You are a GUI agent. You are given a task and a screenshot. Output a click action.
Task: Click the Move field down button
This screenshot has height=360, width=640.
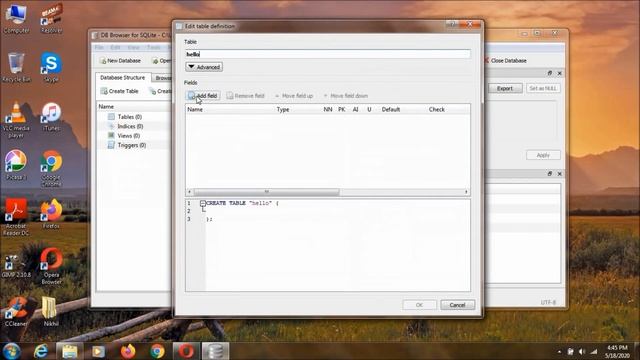click(x=345, y=96)
